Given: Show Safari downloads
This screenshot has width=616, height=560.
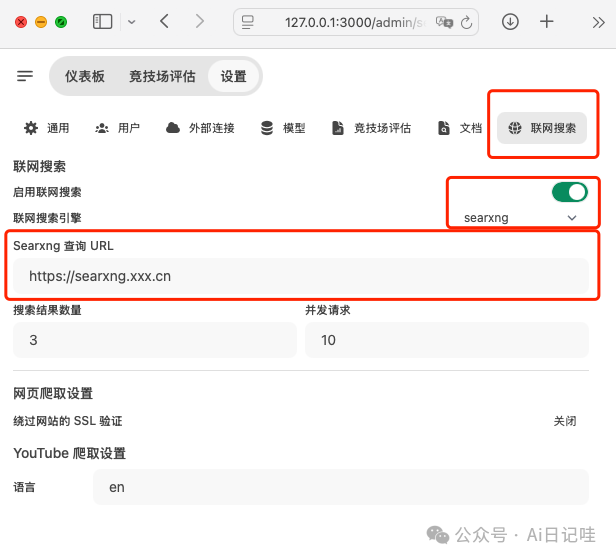Looking at the screenshot, I should [x=510, y=22].
